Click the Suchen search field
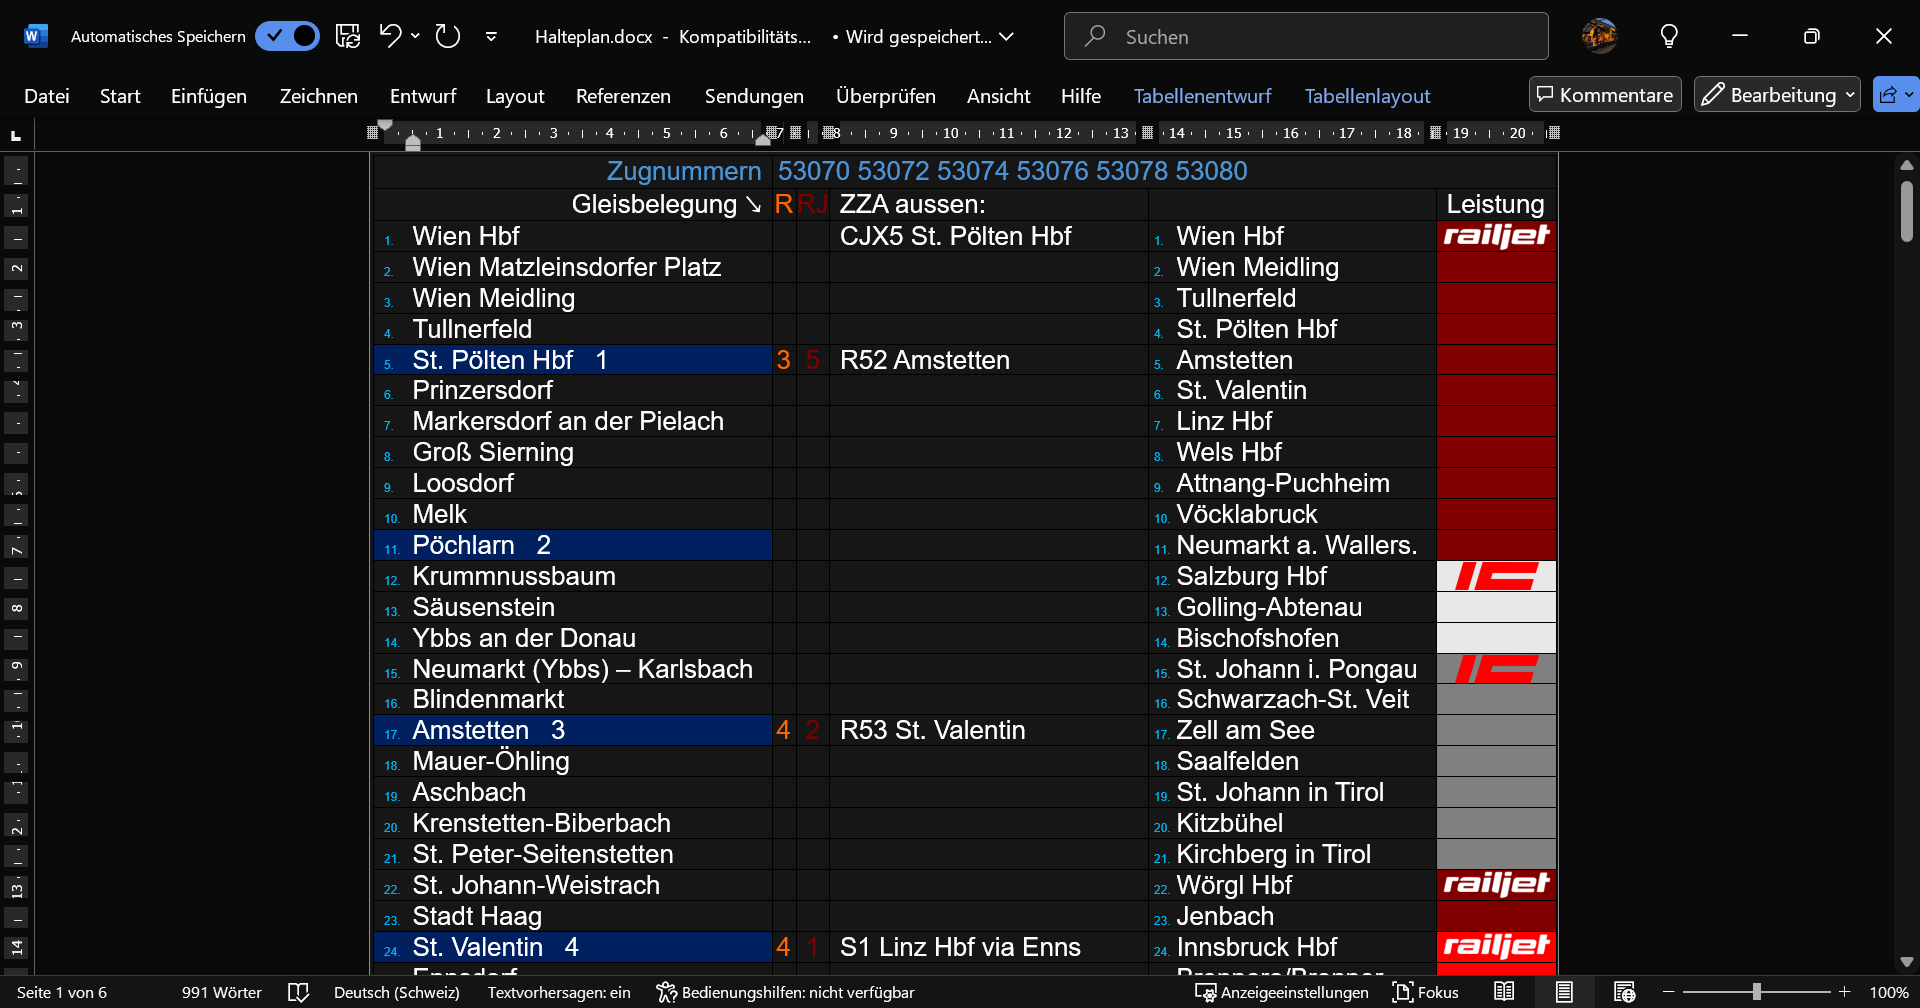Viewport: 1920px width, 1008px height. click(1306, 37)
